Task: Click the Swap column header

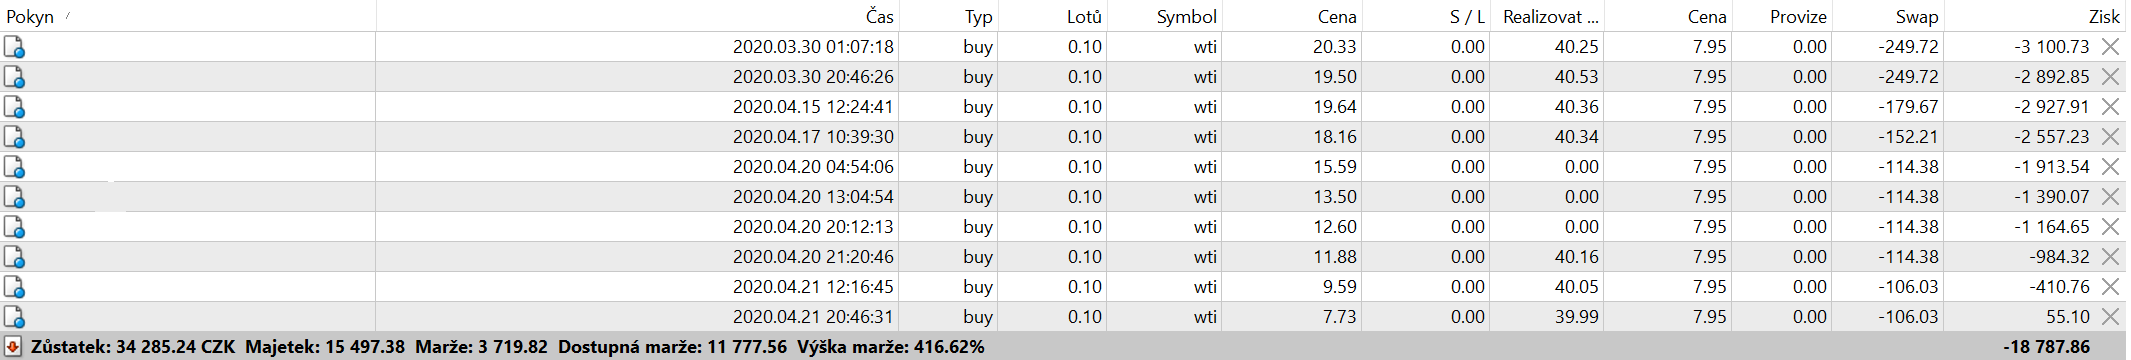Action: (1917, 16)
